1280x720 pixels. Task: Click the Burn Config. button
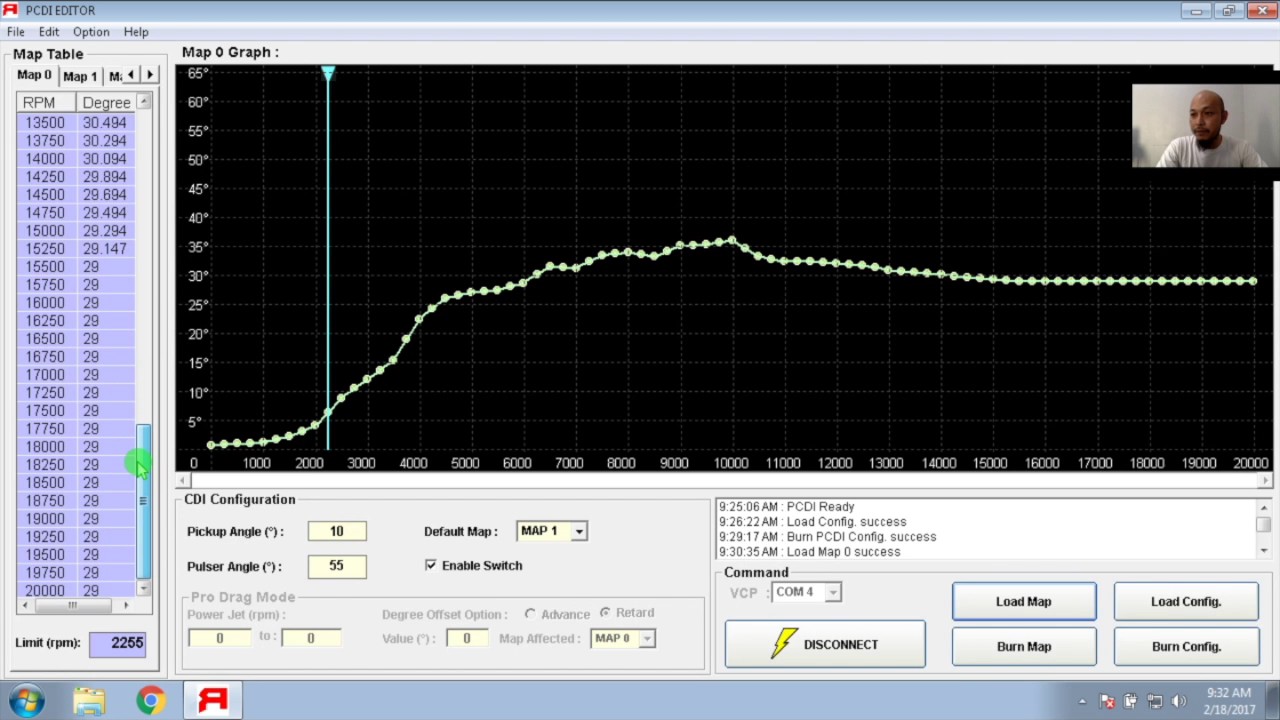point(1186,647)
